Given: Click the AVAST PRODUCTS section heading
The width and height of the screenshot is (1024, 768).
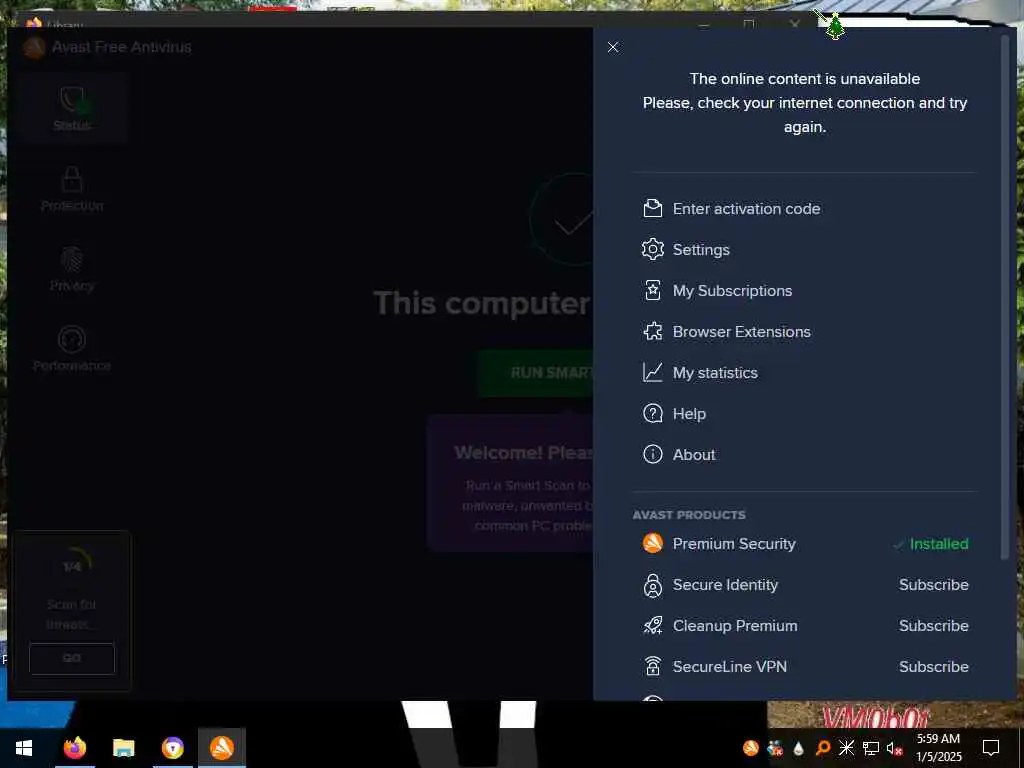Looking at the screenshot, I should 689,515.
